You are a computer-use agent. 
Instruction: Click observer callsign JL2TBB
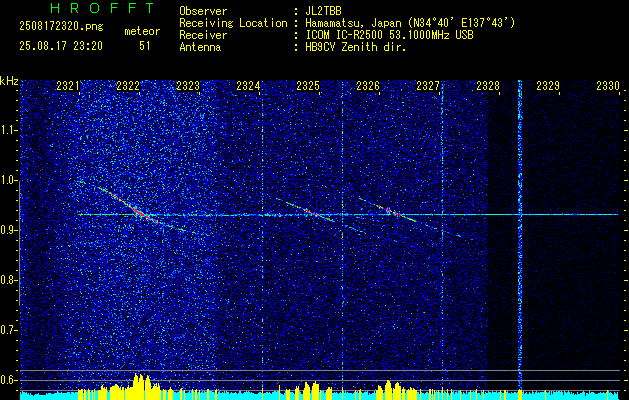point(323,11)
